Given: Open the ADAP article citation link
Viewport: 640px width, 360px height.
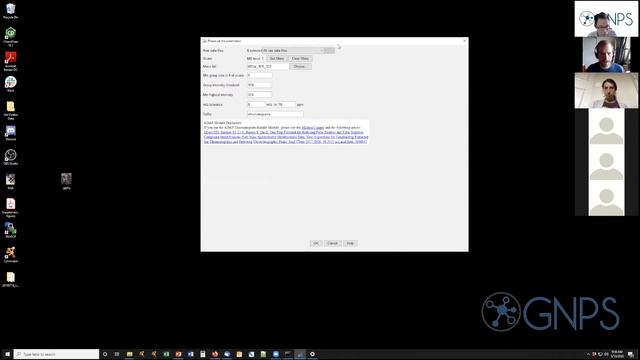Looking at the screenshot, I should 286,137.
